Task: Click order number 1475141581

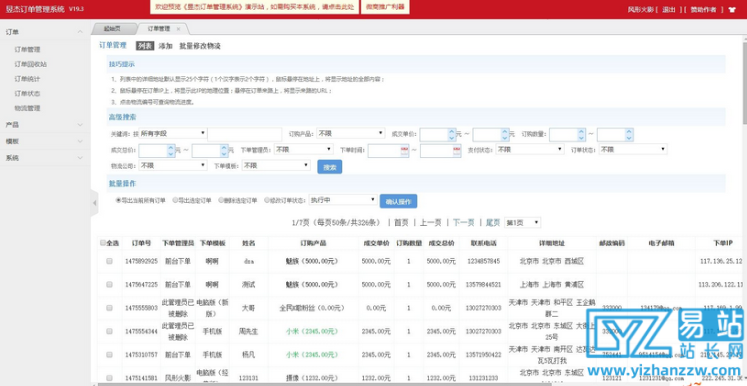Action: pyautogui.click(x=141, y=378)
